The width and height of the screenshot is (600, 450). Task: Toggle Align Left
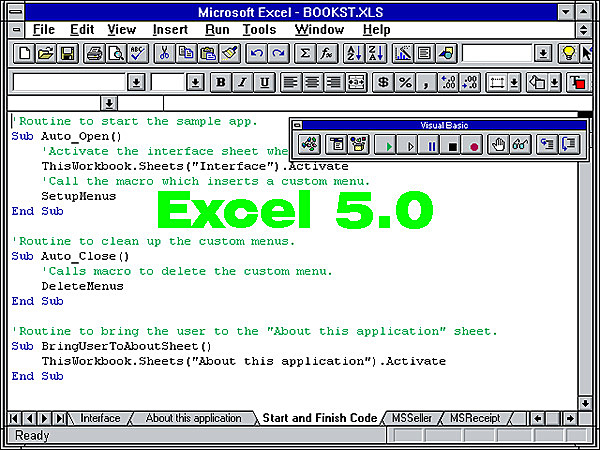(x=291, y=82)
